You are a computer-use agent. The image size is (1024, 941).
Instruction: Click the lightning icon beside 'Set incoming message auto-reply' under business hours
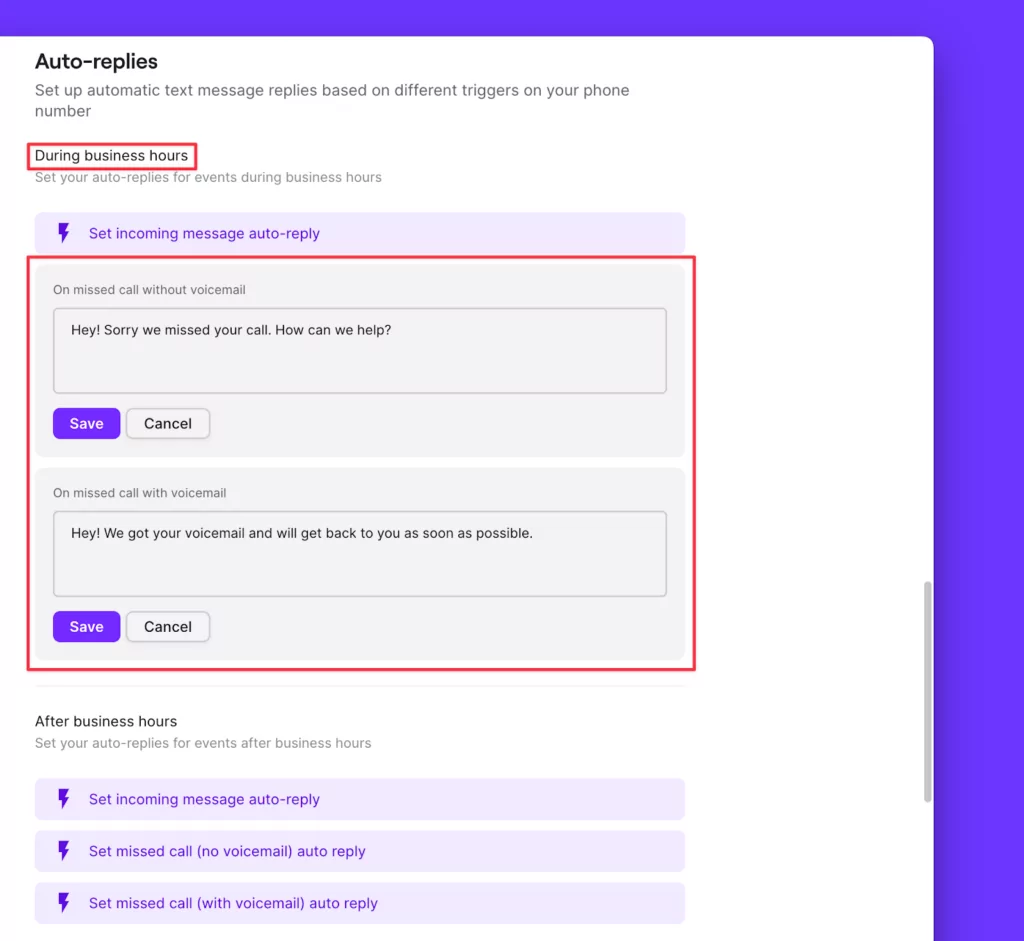(x=63, y=233)
